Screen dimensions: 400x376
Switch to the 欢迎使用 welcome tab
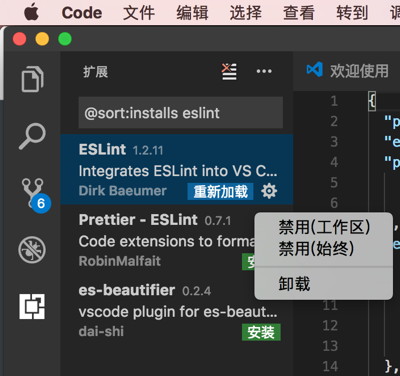click(348, 71)
